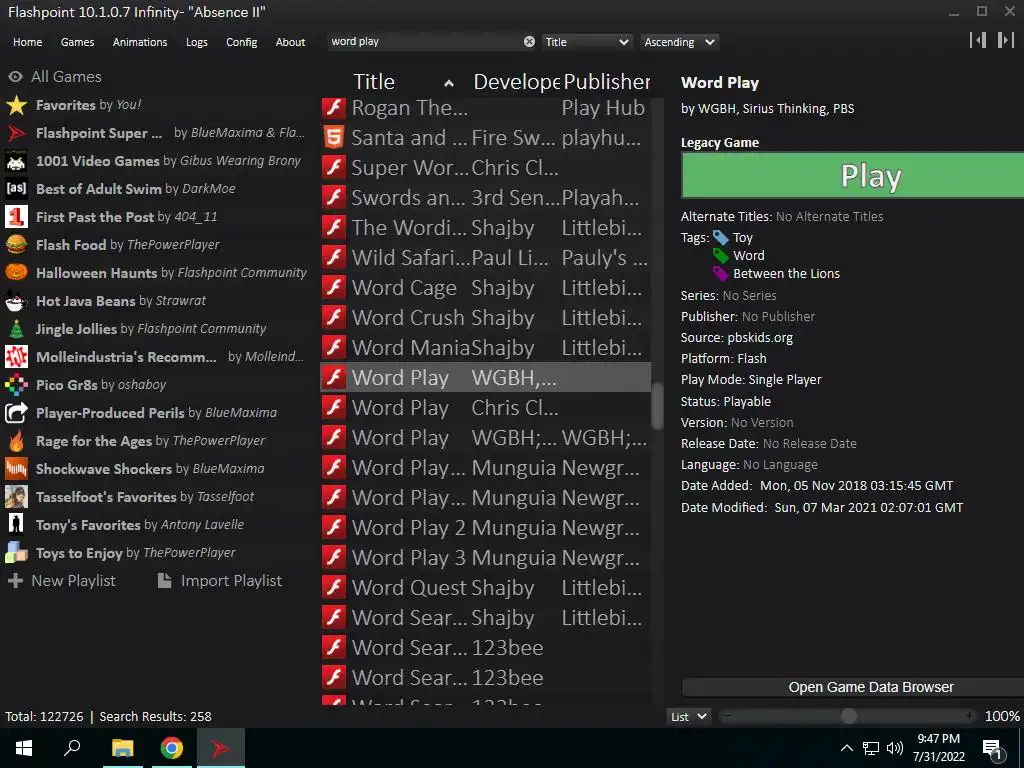Select the 1001 Video Games playlist icon
The image size is (1024, 768).
click(16, 161)
